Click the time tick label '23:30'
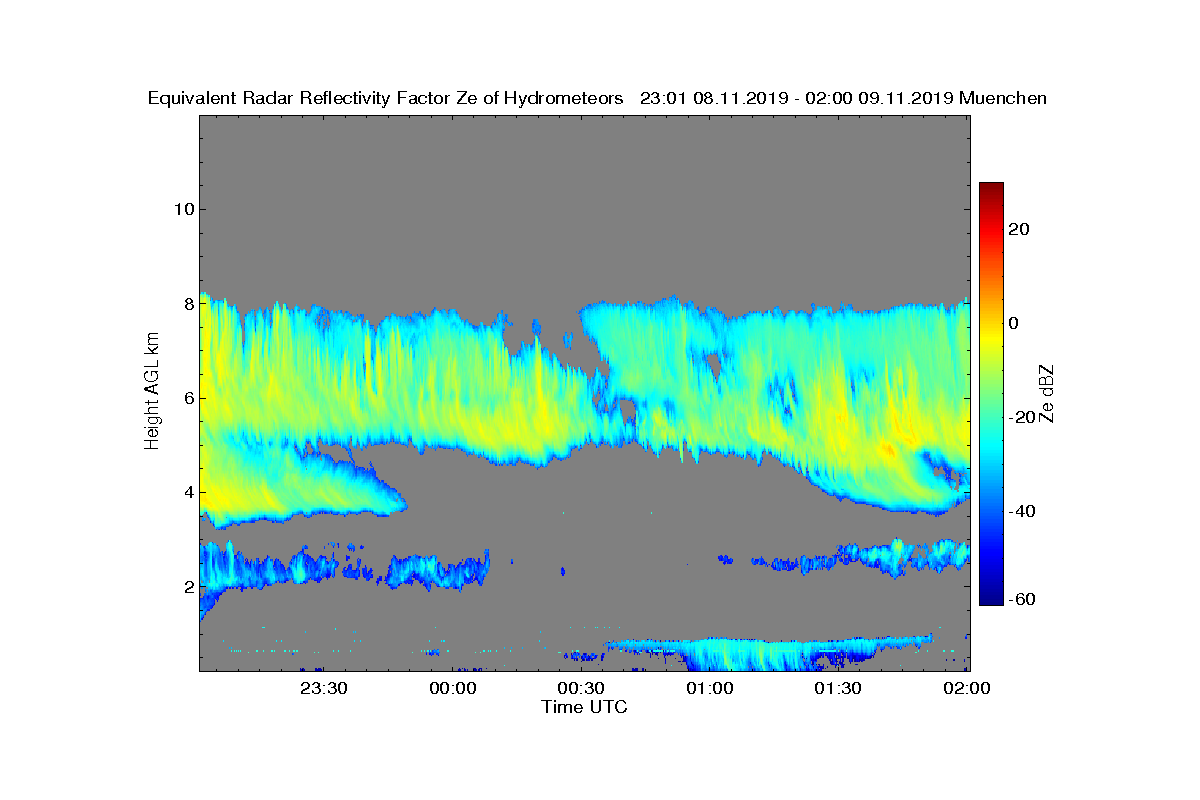 (x=324, y=688)
